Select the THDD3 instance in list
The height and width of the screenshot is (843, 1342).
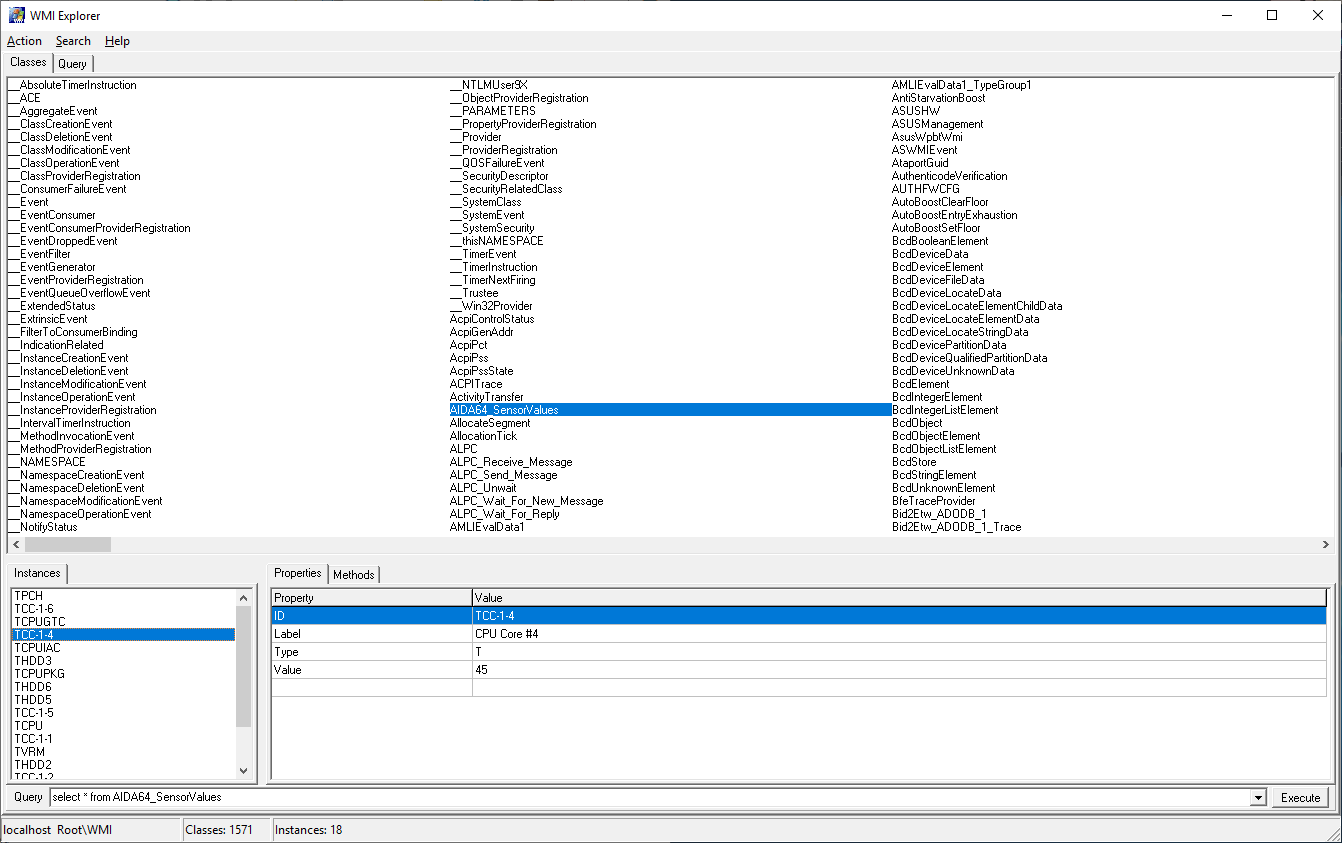click(x=33, y=661)
